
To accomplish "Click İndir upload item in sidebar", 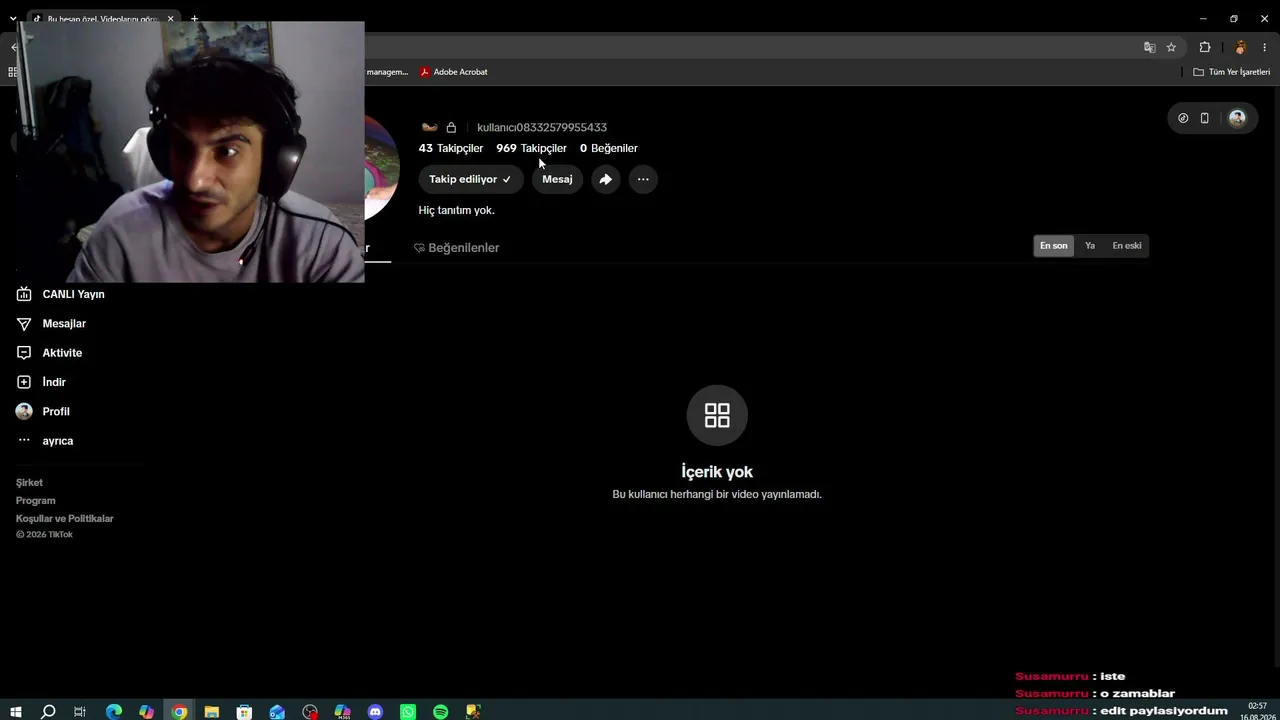I will tap(41, 382).
